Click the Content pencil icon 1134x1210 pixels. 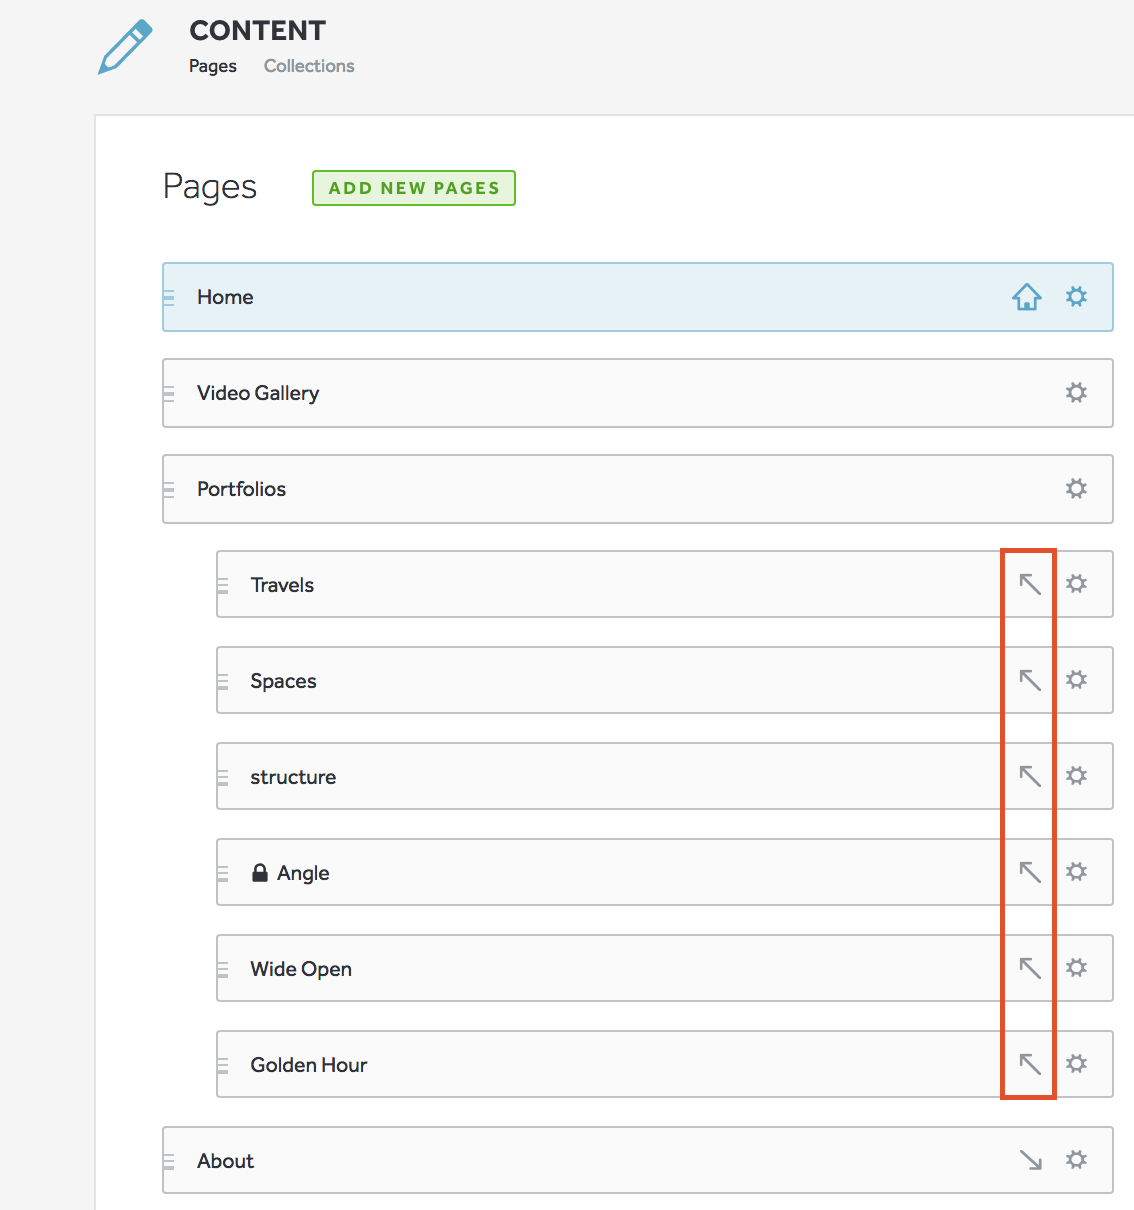pyautogui.click(x=125, y=46)
